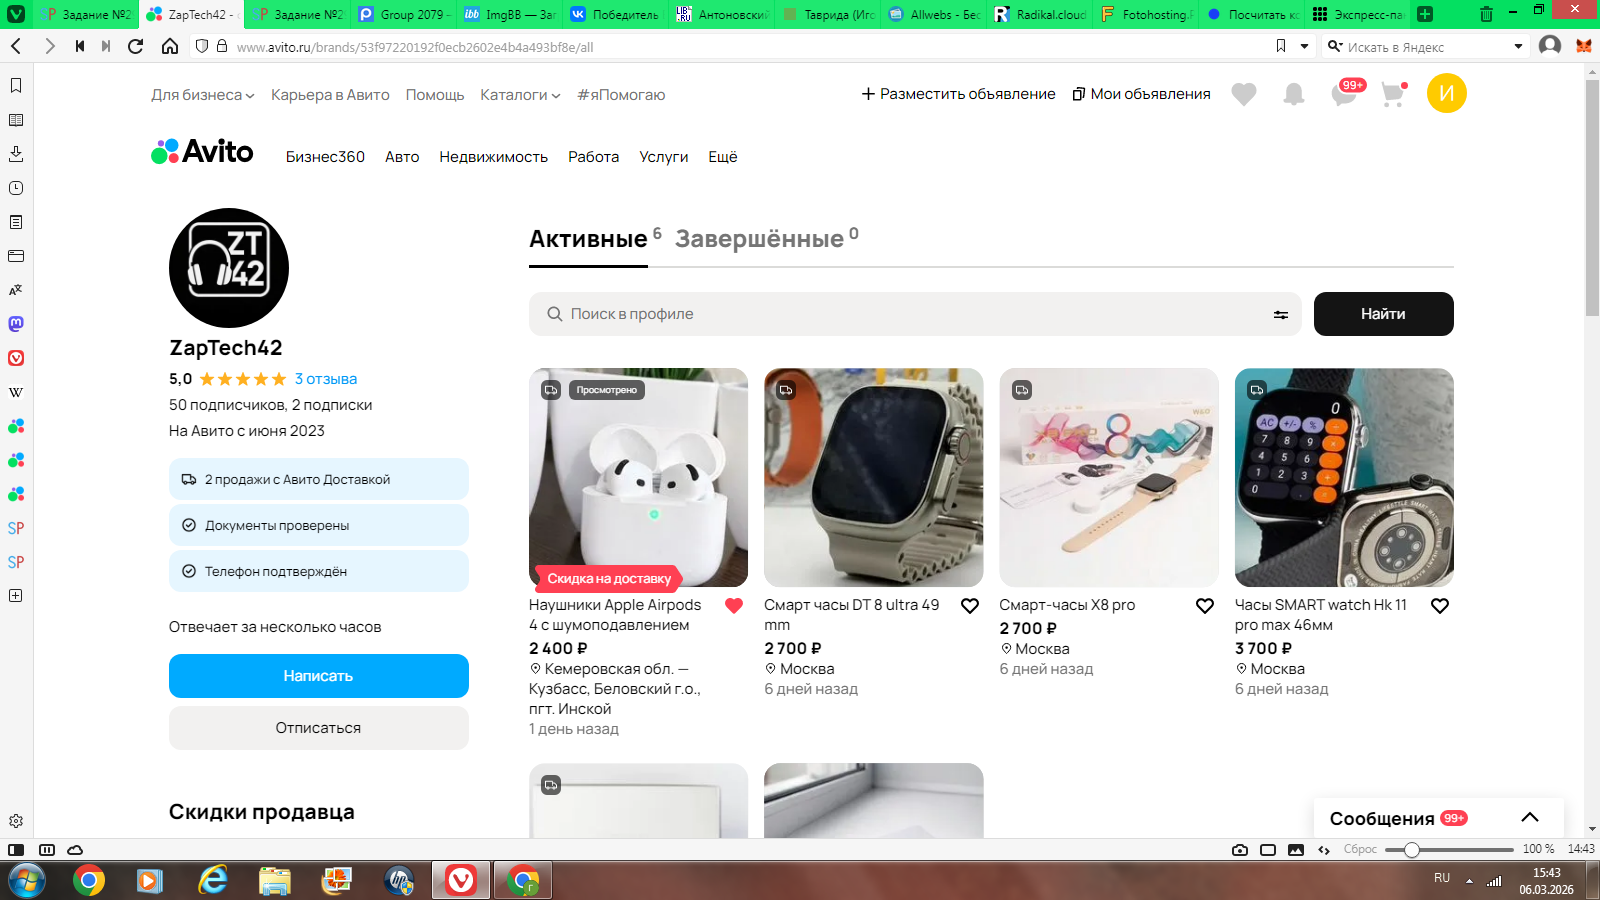Click the Avito logo

click(x=202, y=152)
